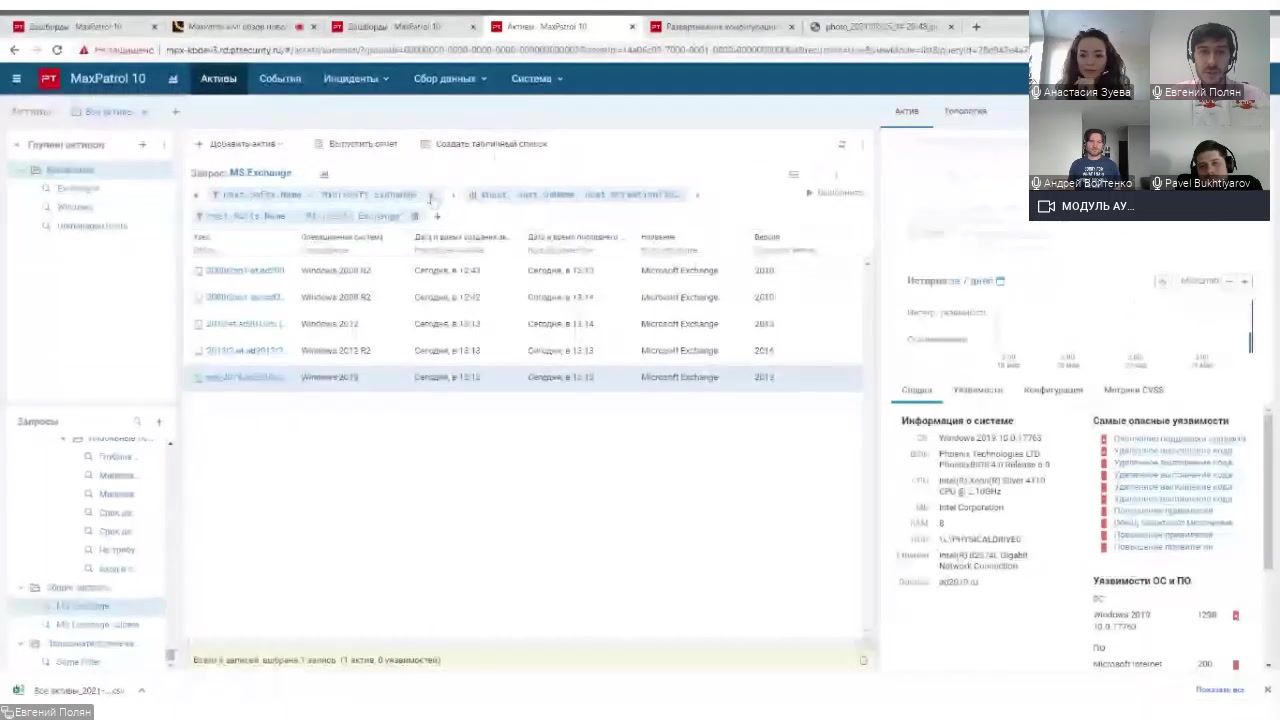This screenshot has width=1280, height=720.
Task: Open the Конфигурация details tab
Action: click(x=1053, y=390)
